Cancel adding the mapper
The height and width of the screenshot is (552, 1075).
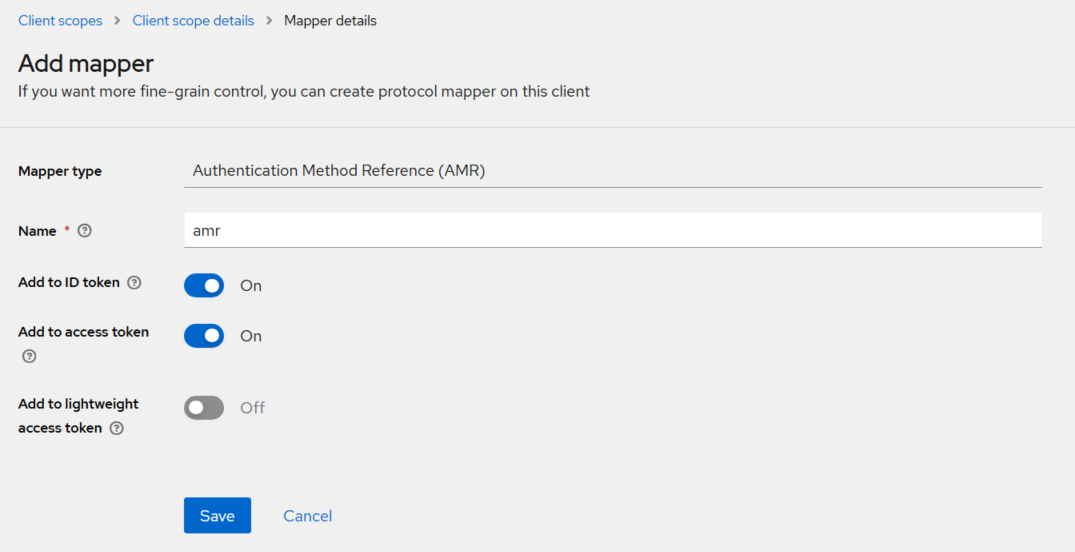307,516
